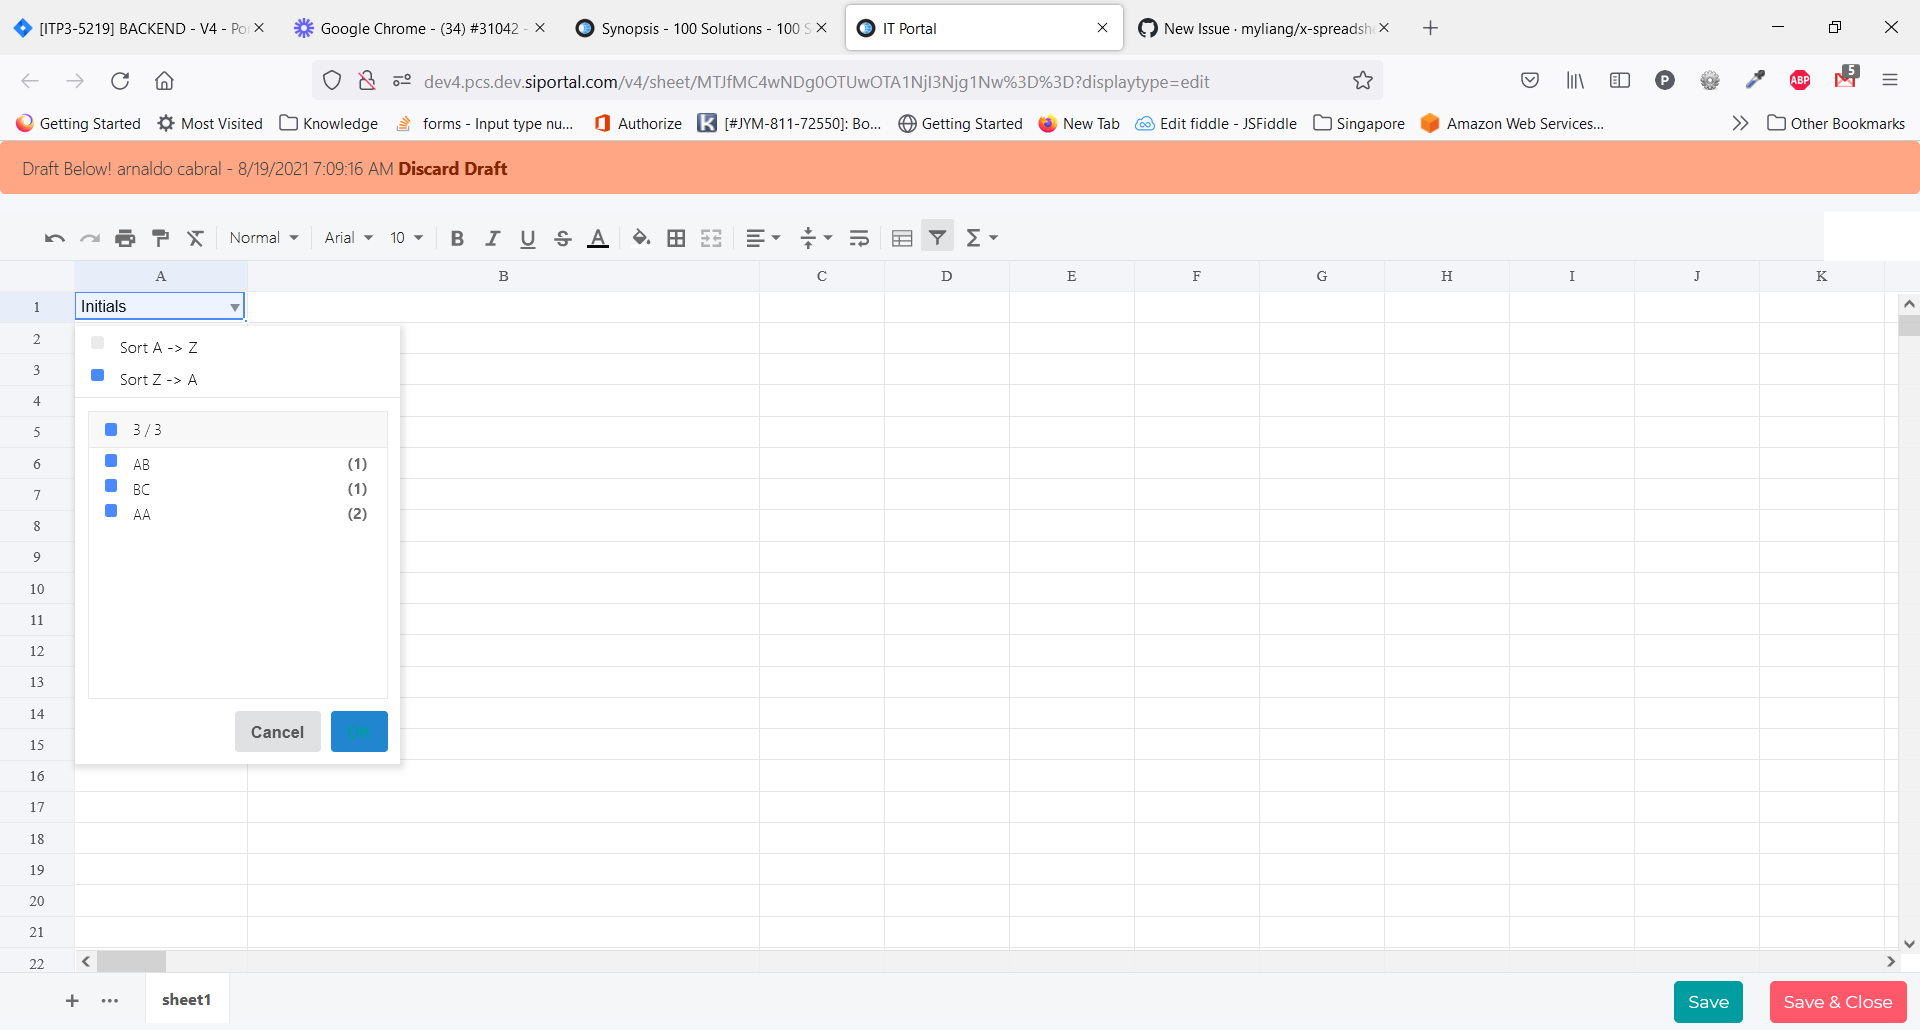Toggle the 3/3 select all checkbox
This screenshot has height=1030, width=1920.
111,428
